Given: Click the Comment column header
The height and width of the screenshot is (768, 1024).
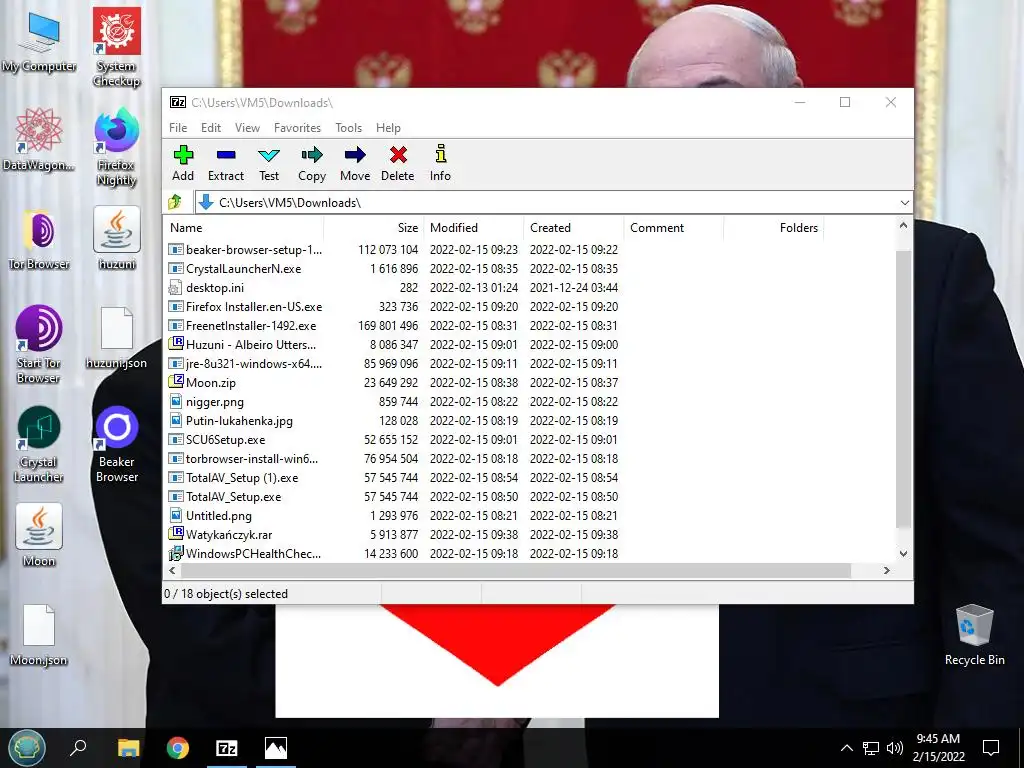Looking at the screenshot, I should (x=674, y=228).
